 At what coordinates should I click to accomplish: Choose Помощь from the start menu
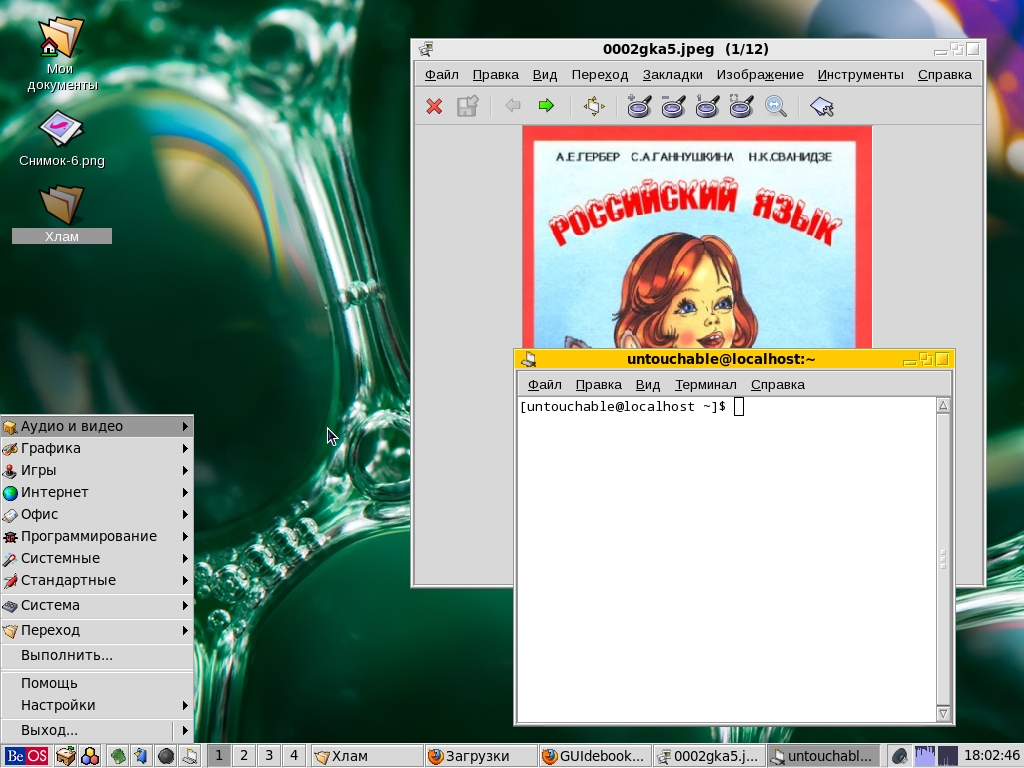pyautogui.click(x=97, y=683)
